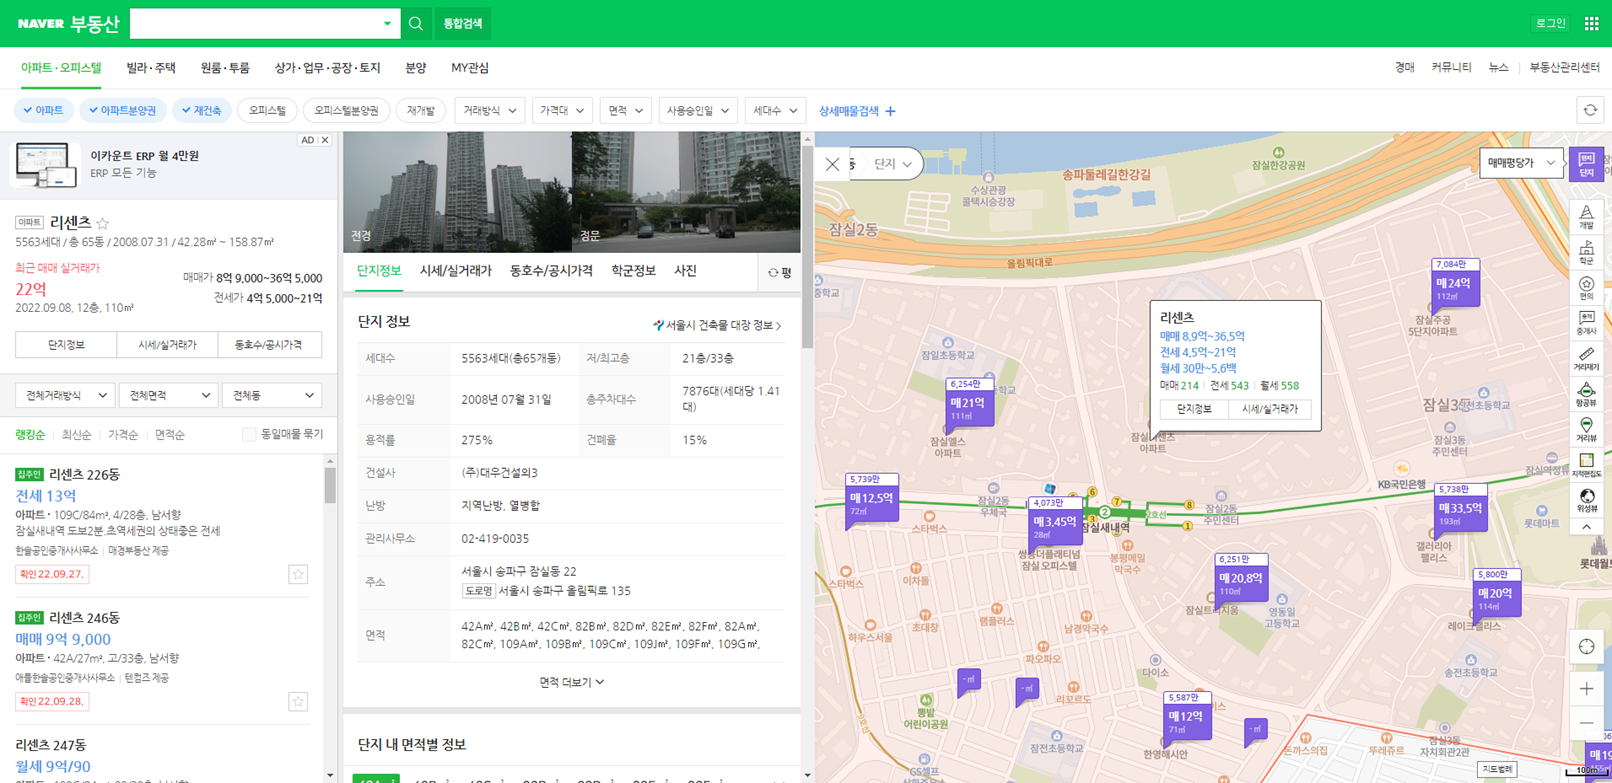Image resolution: width=1612 pixels, height=783 pixels.
Task: Click the search magnifier icon
Action: [416, 23]
